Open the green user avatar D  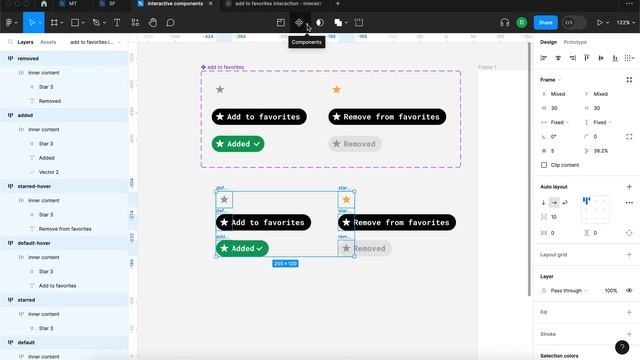click(x=522, y=23)
